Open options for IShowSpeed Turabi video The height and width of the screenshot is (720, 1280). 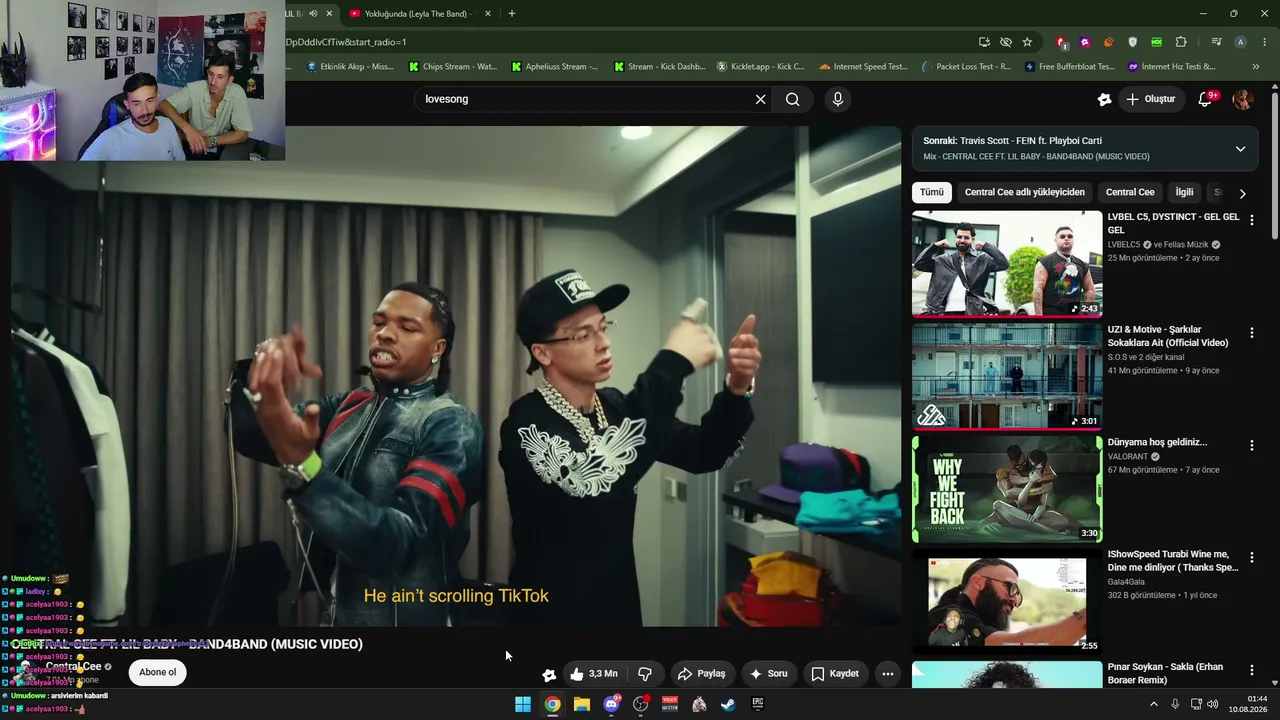[x=1251, y=558]
